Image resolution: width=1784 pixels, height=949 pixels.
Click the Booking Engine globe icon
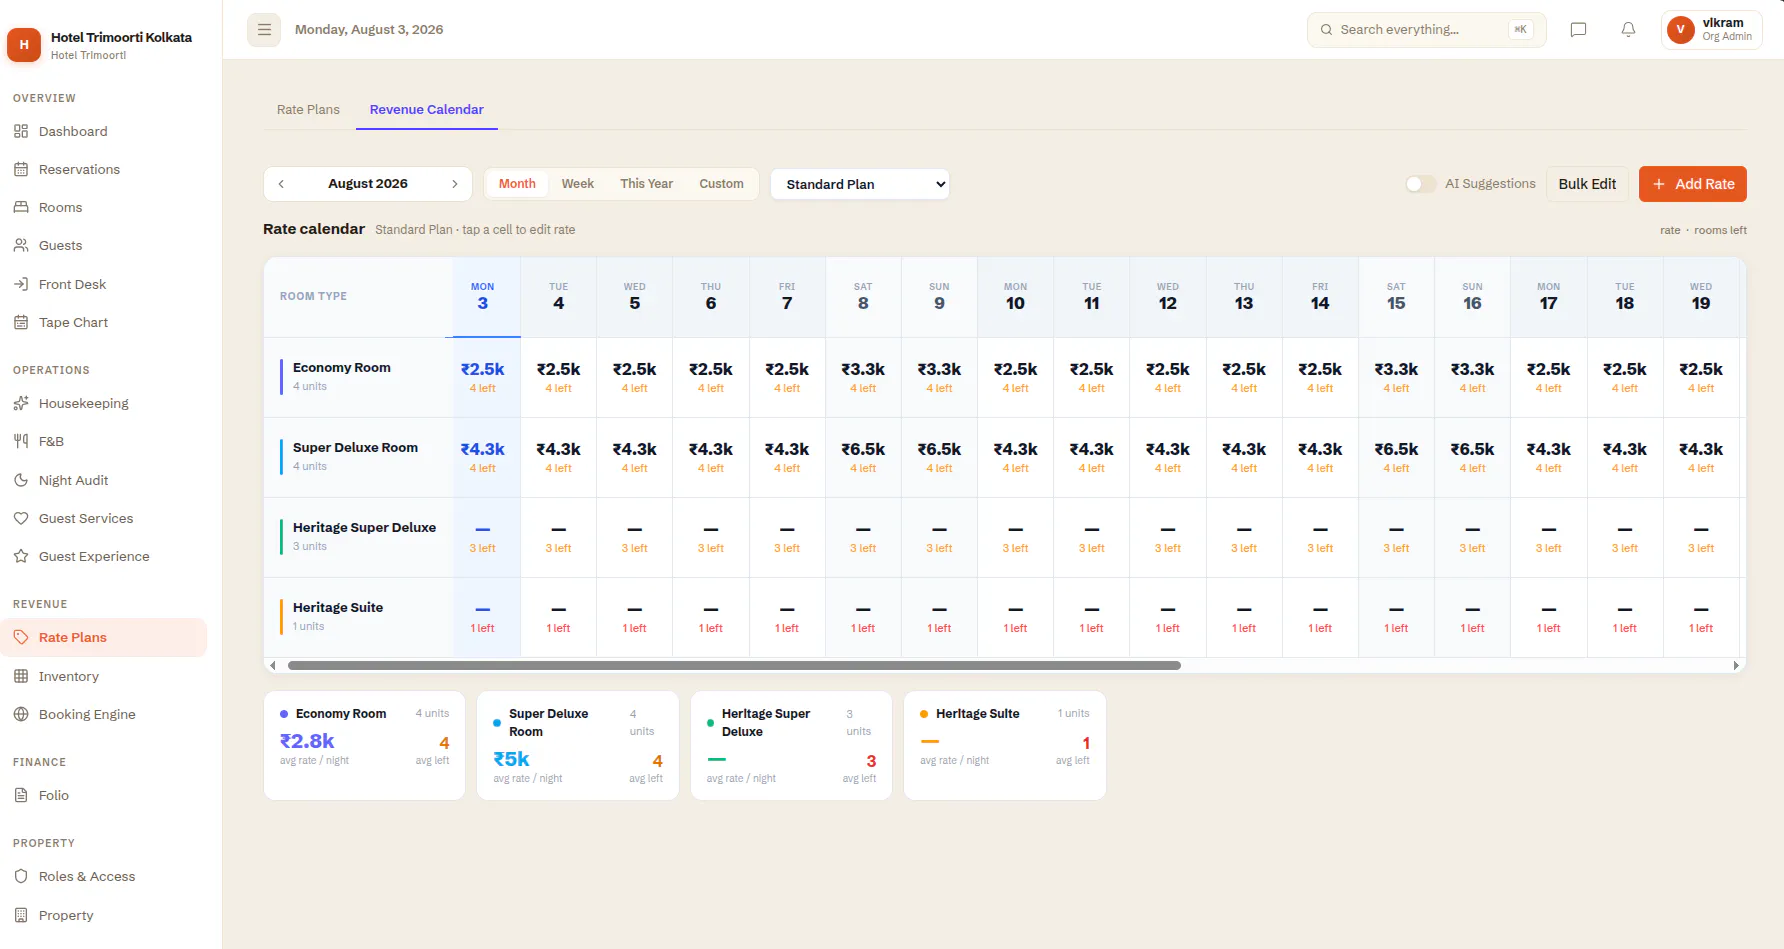click(x=21, y=714)
